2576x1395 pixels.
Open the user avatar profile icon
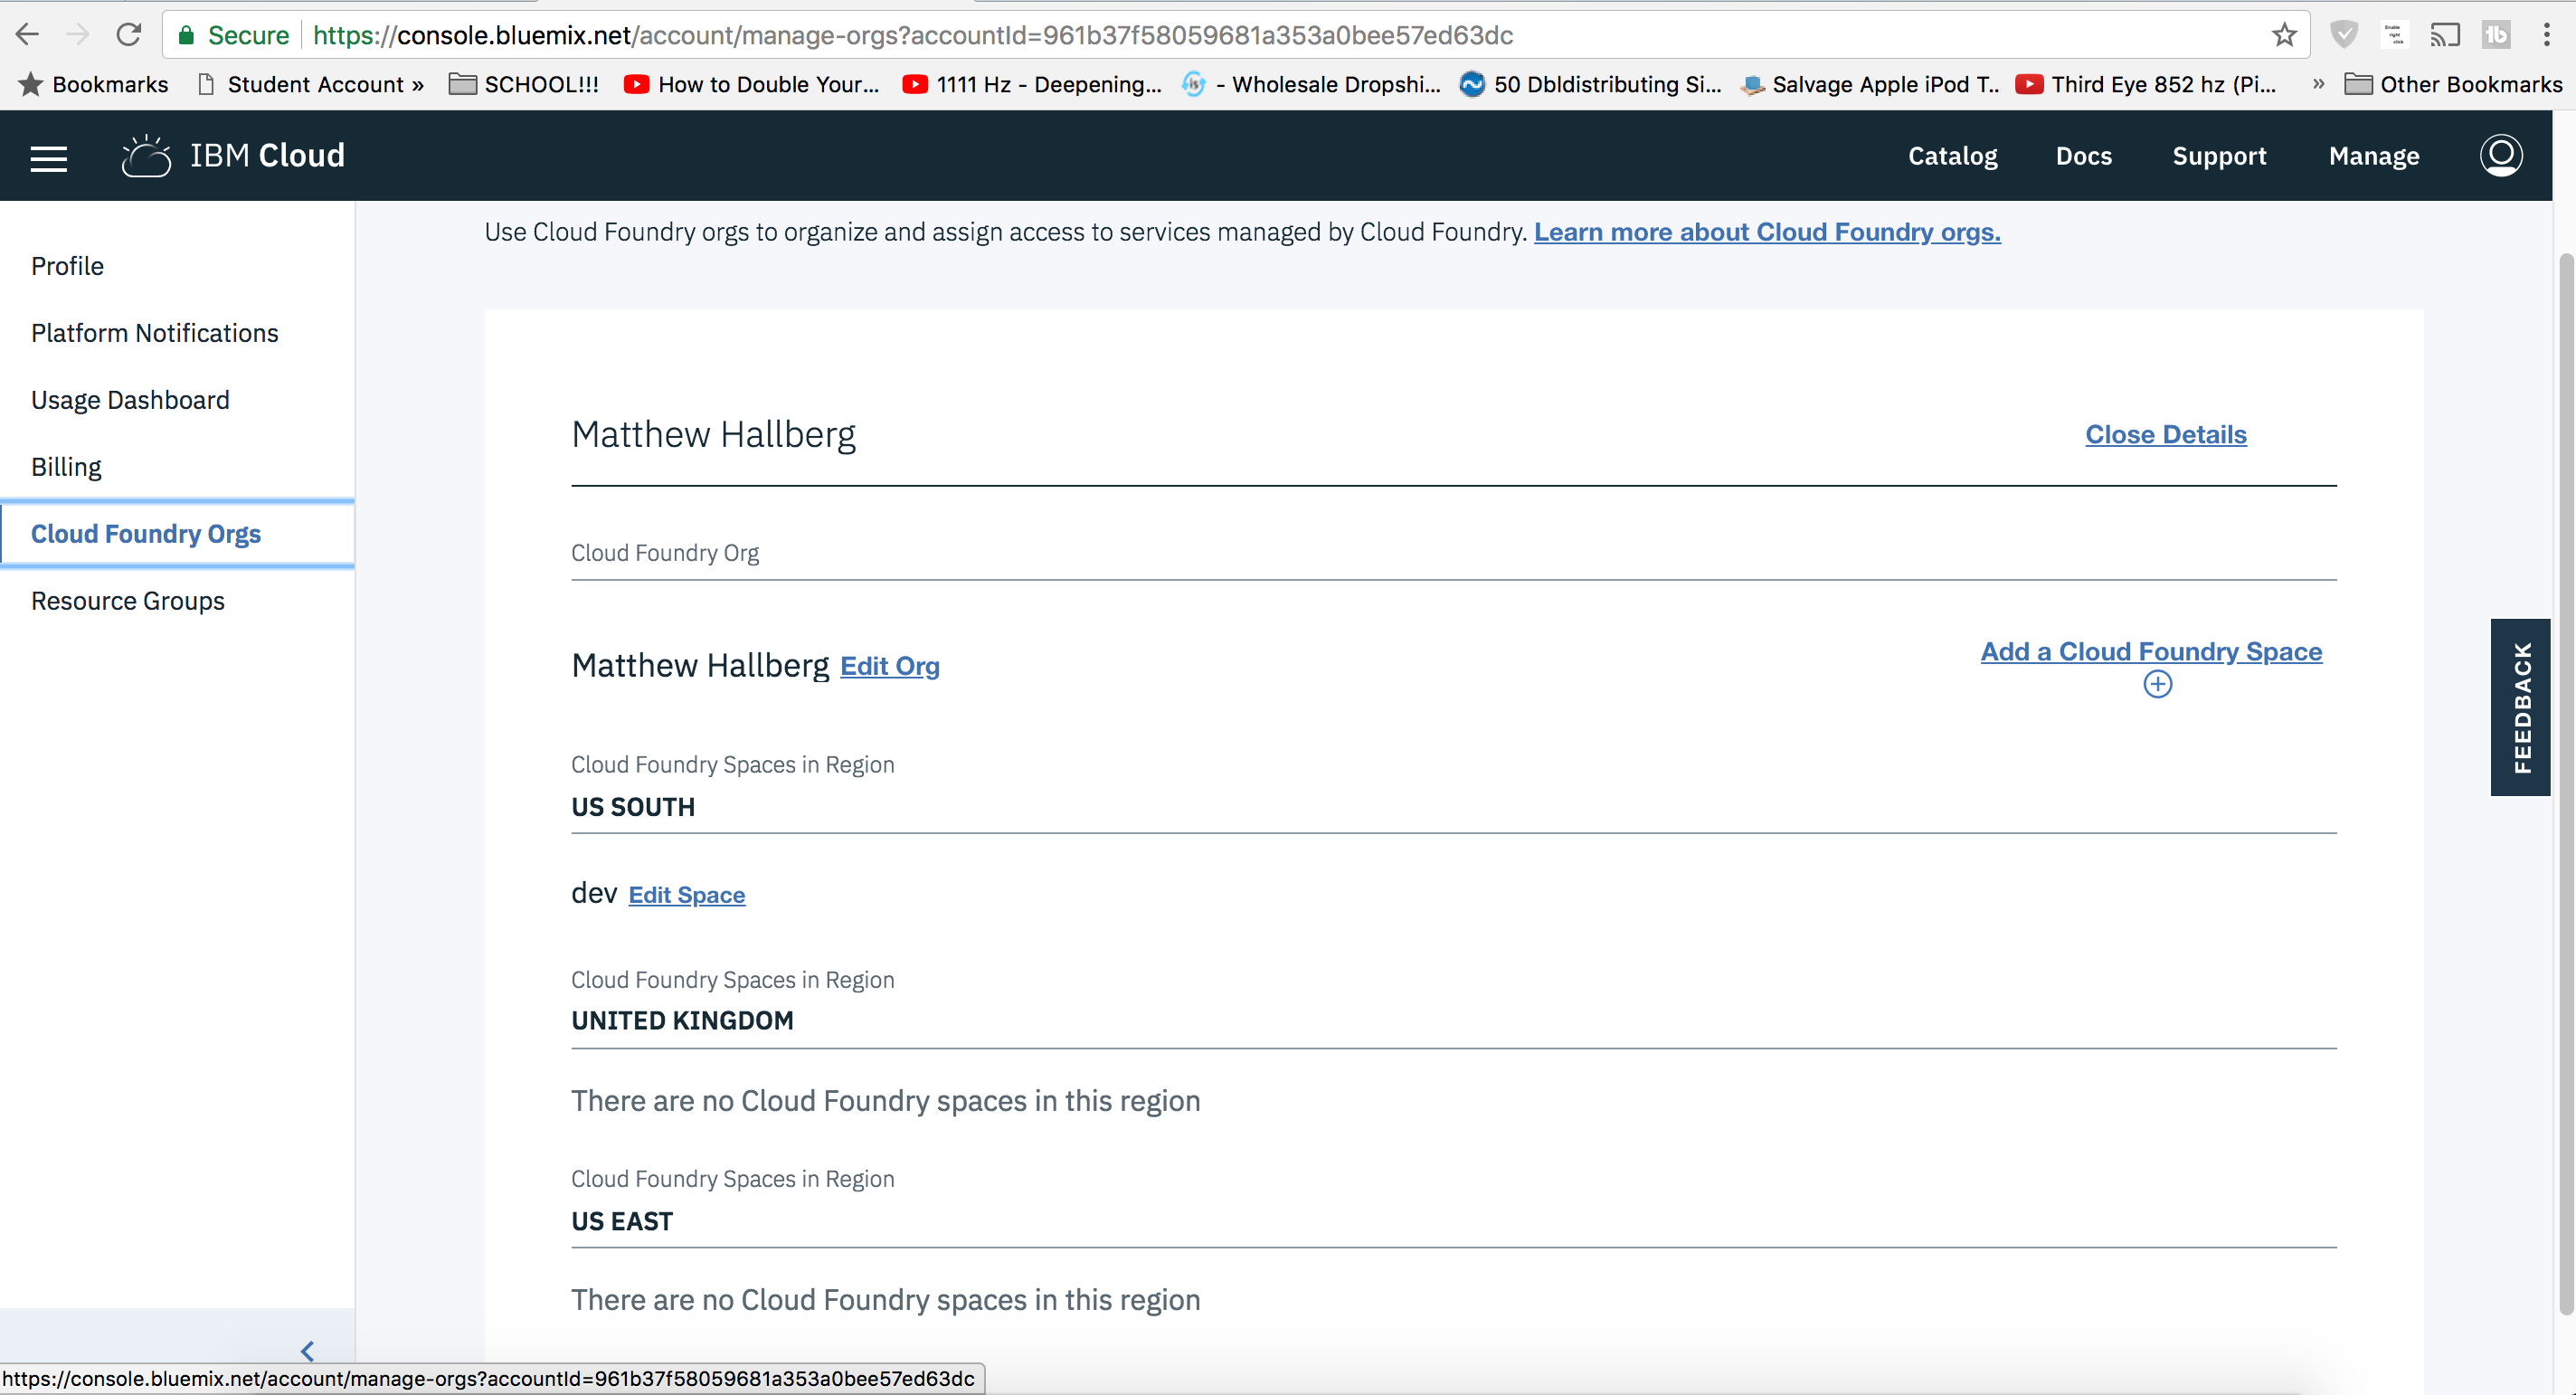point(2501,156)
